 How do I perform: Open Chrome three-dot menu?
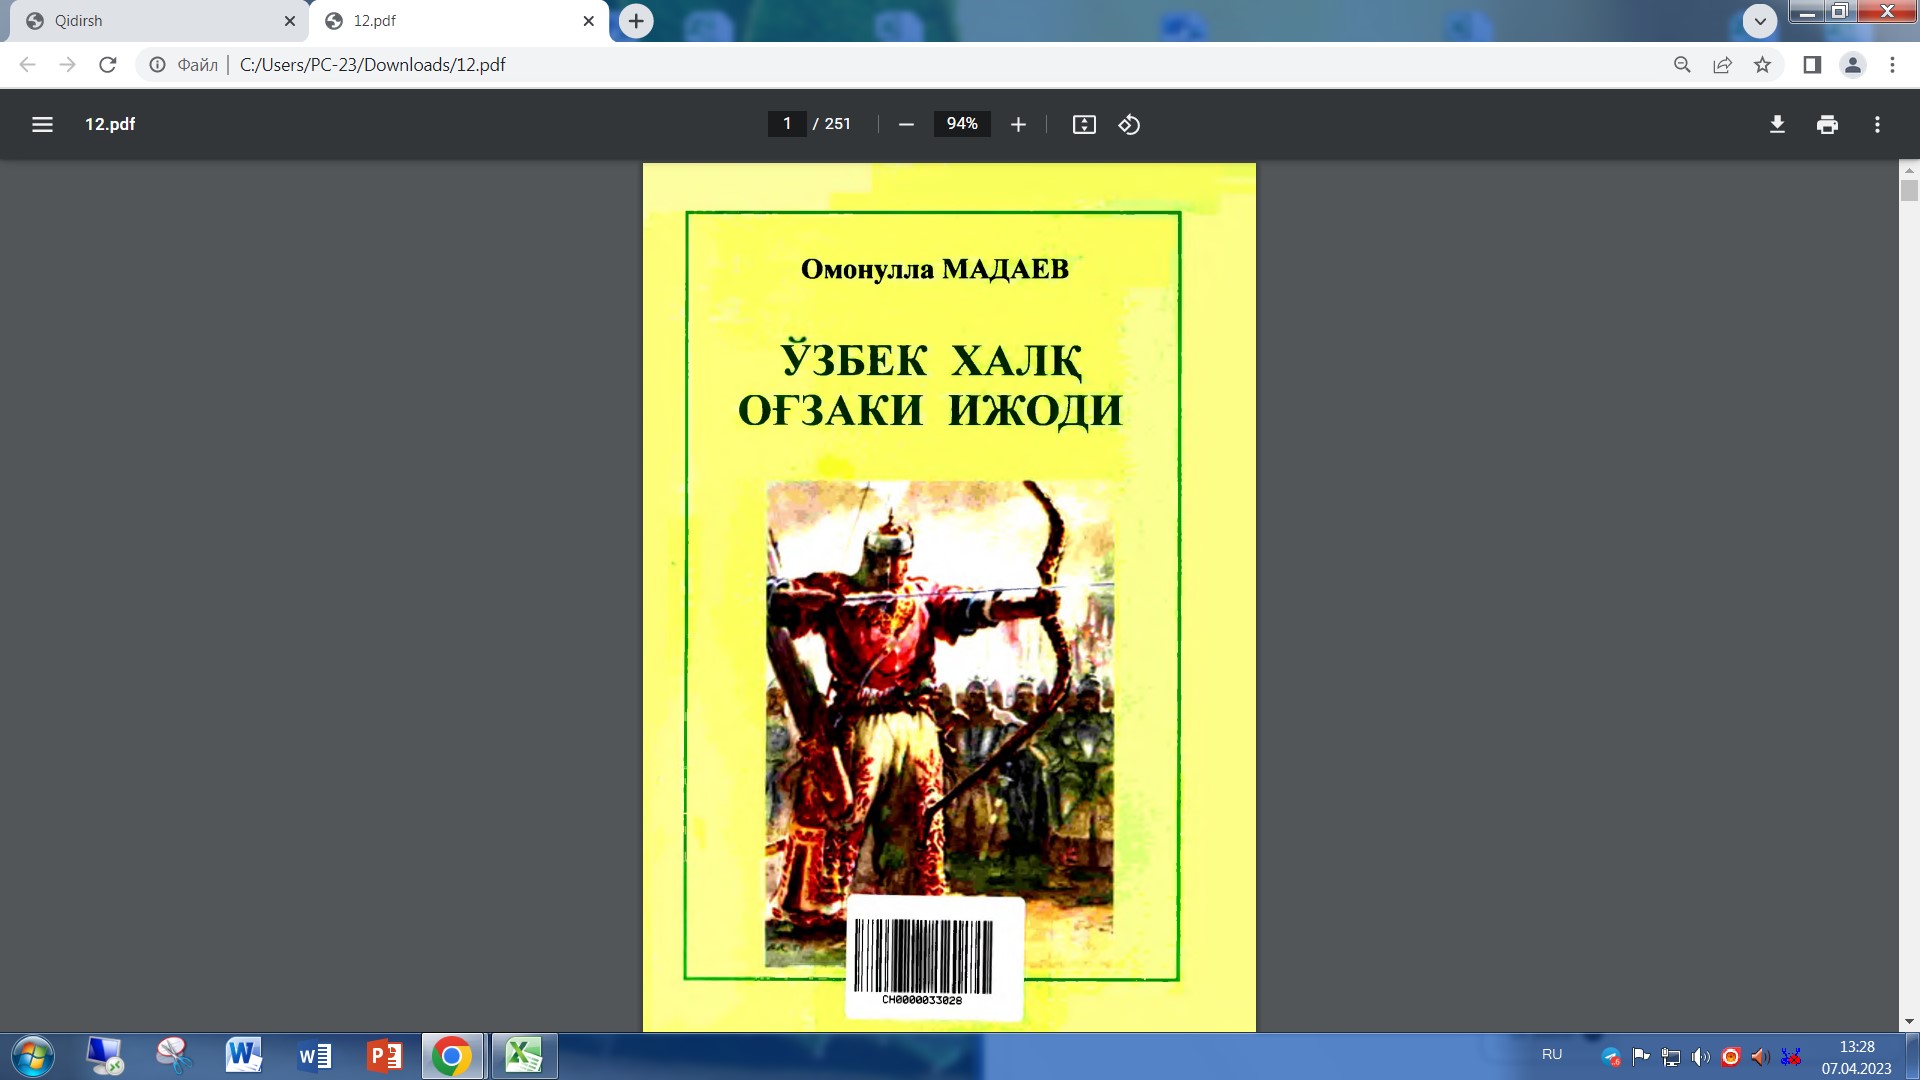click(x=1892, y=65)
